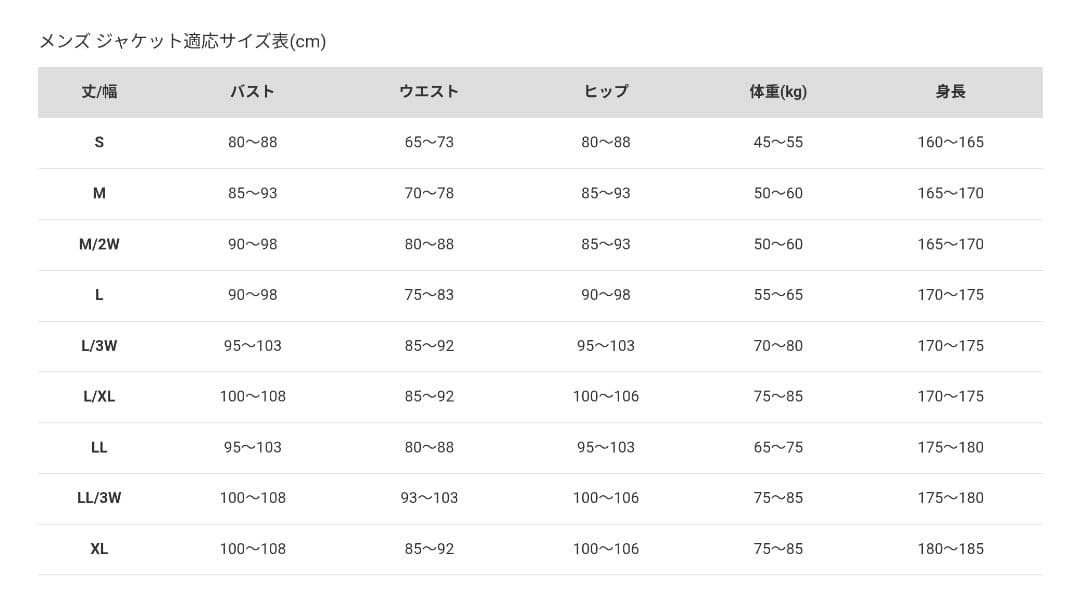This screenshot has height=605, width=1080.
Task: Select the L/3W size row label
Action: 99,346
